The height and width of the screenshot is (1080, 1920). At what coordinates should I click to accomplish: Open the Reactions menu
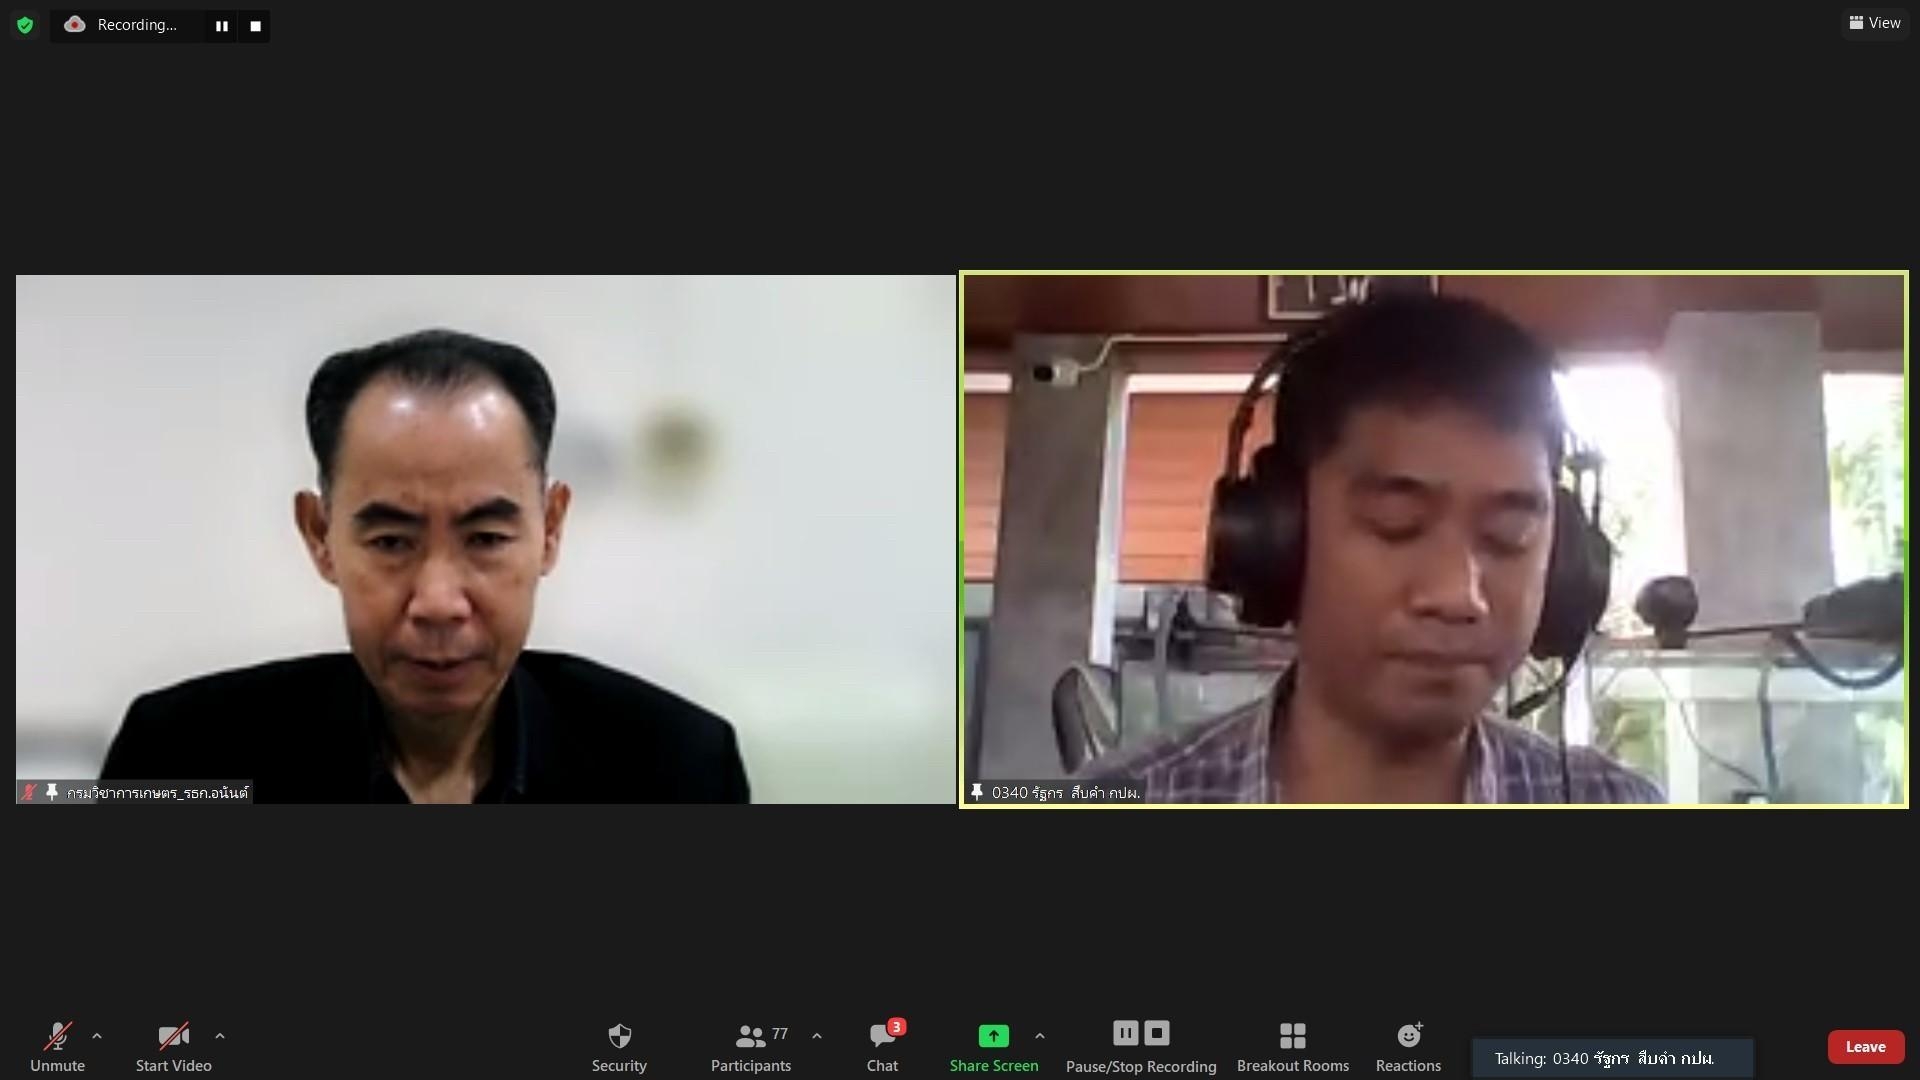coord(1408,1046)
